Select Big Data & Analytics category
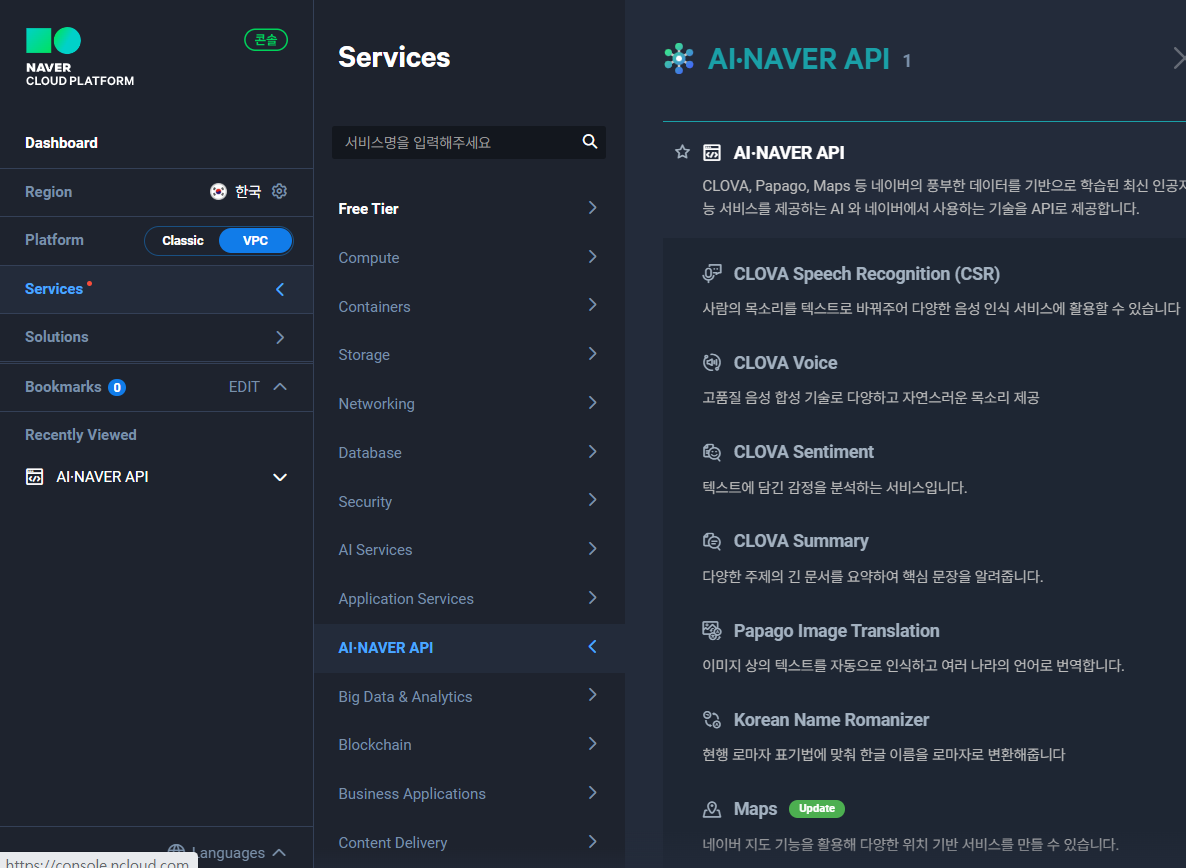Screen dimensions: 1186x868 point(469,696)
